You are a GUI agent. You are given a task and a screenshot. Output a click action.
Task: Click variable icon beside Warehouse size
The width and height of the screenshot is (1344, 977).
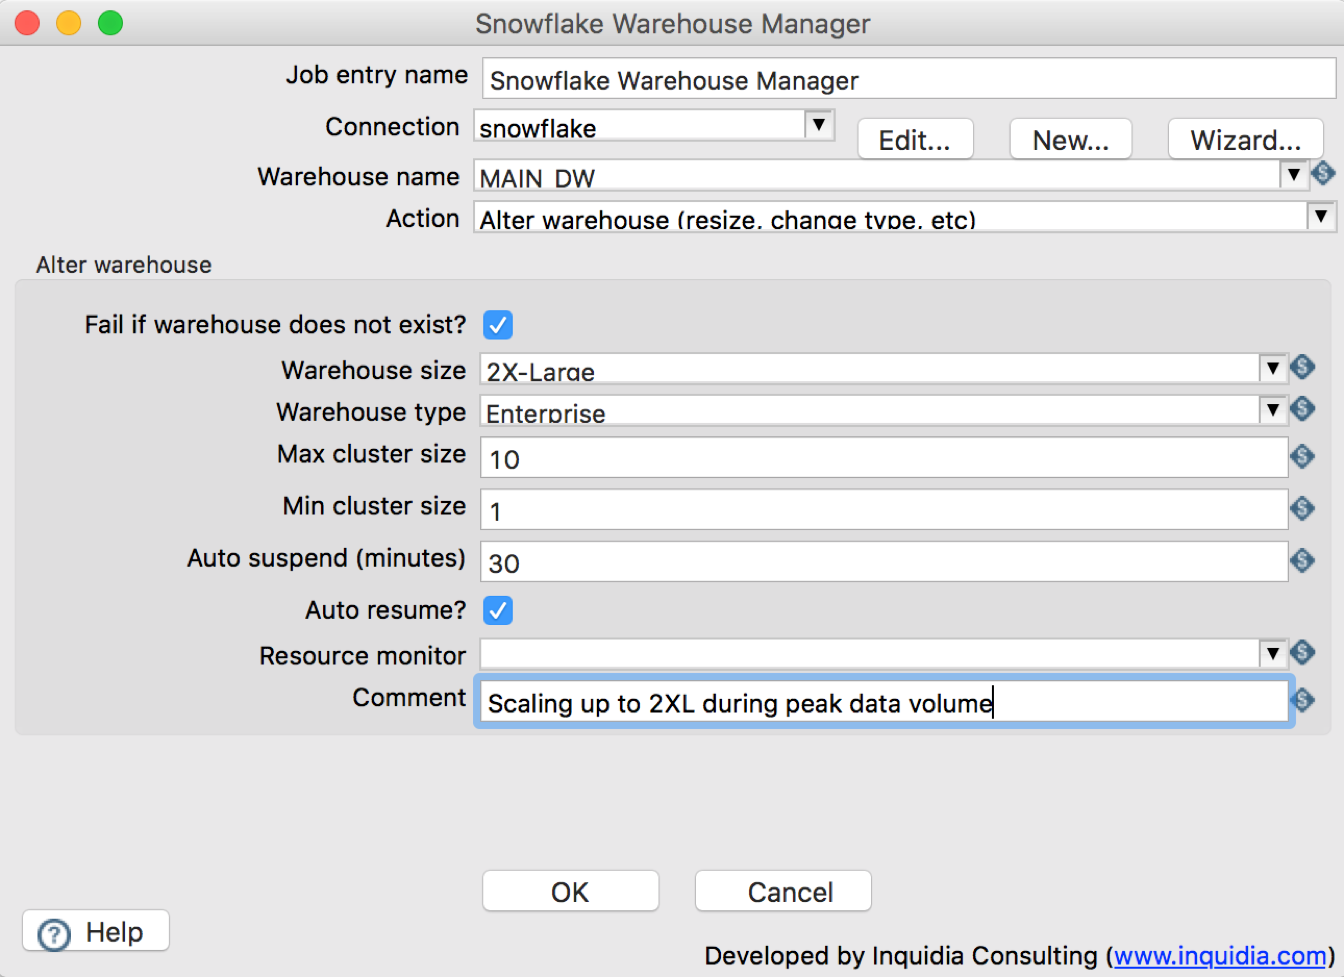1302,367
